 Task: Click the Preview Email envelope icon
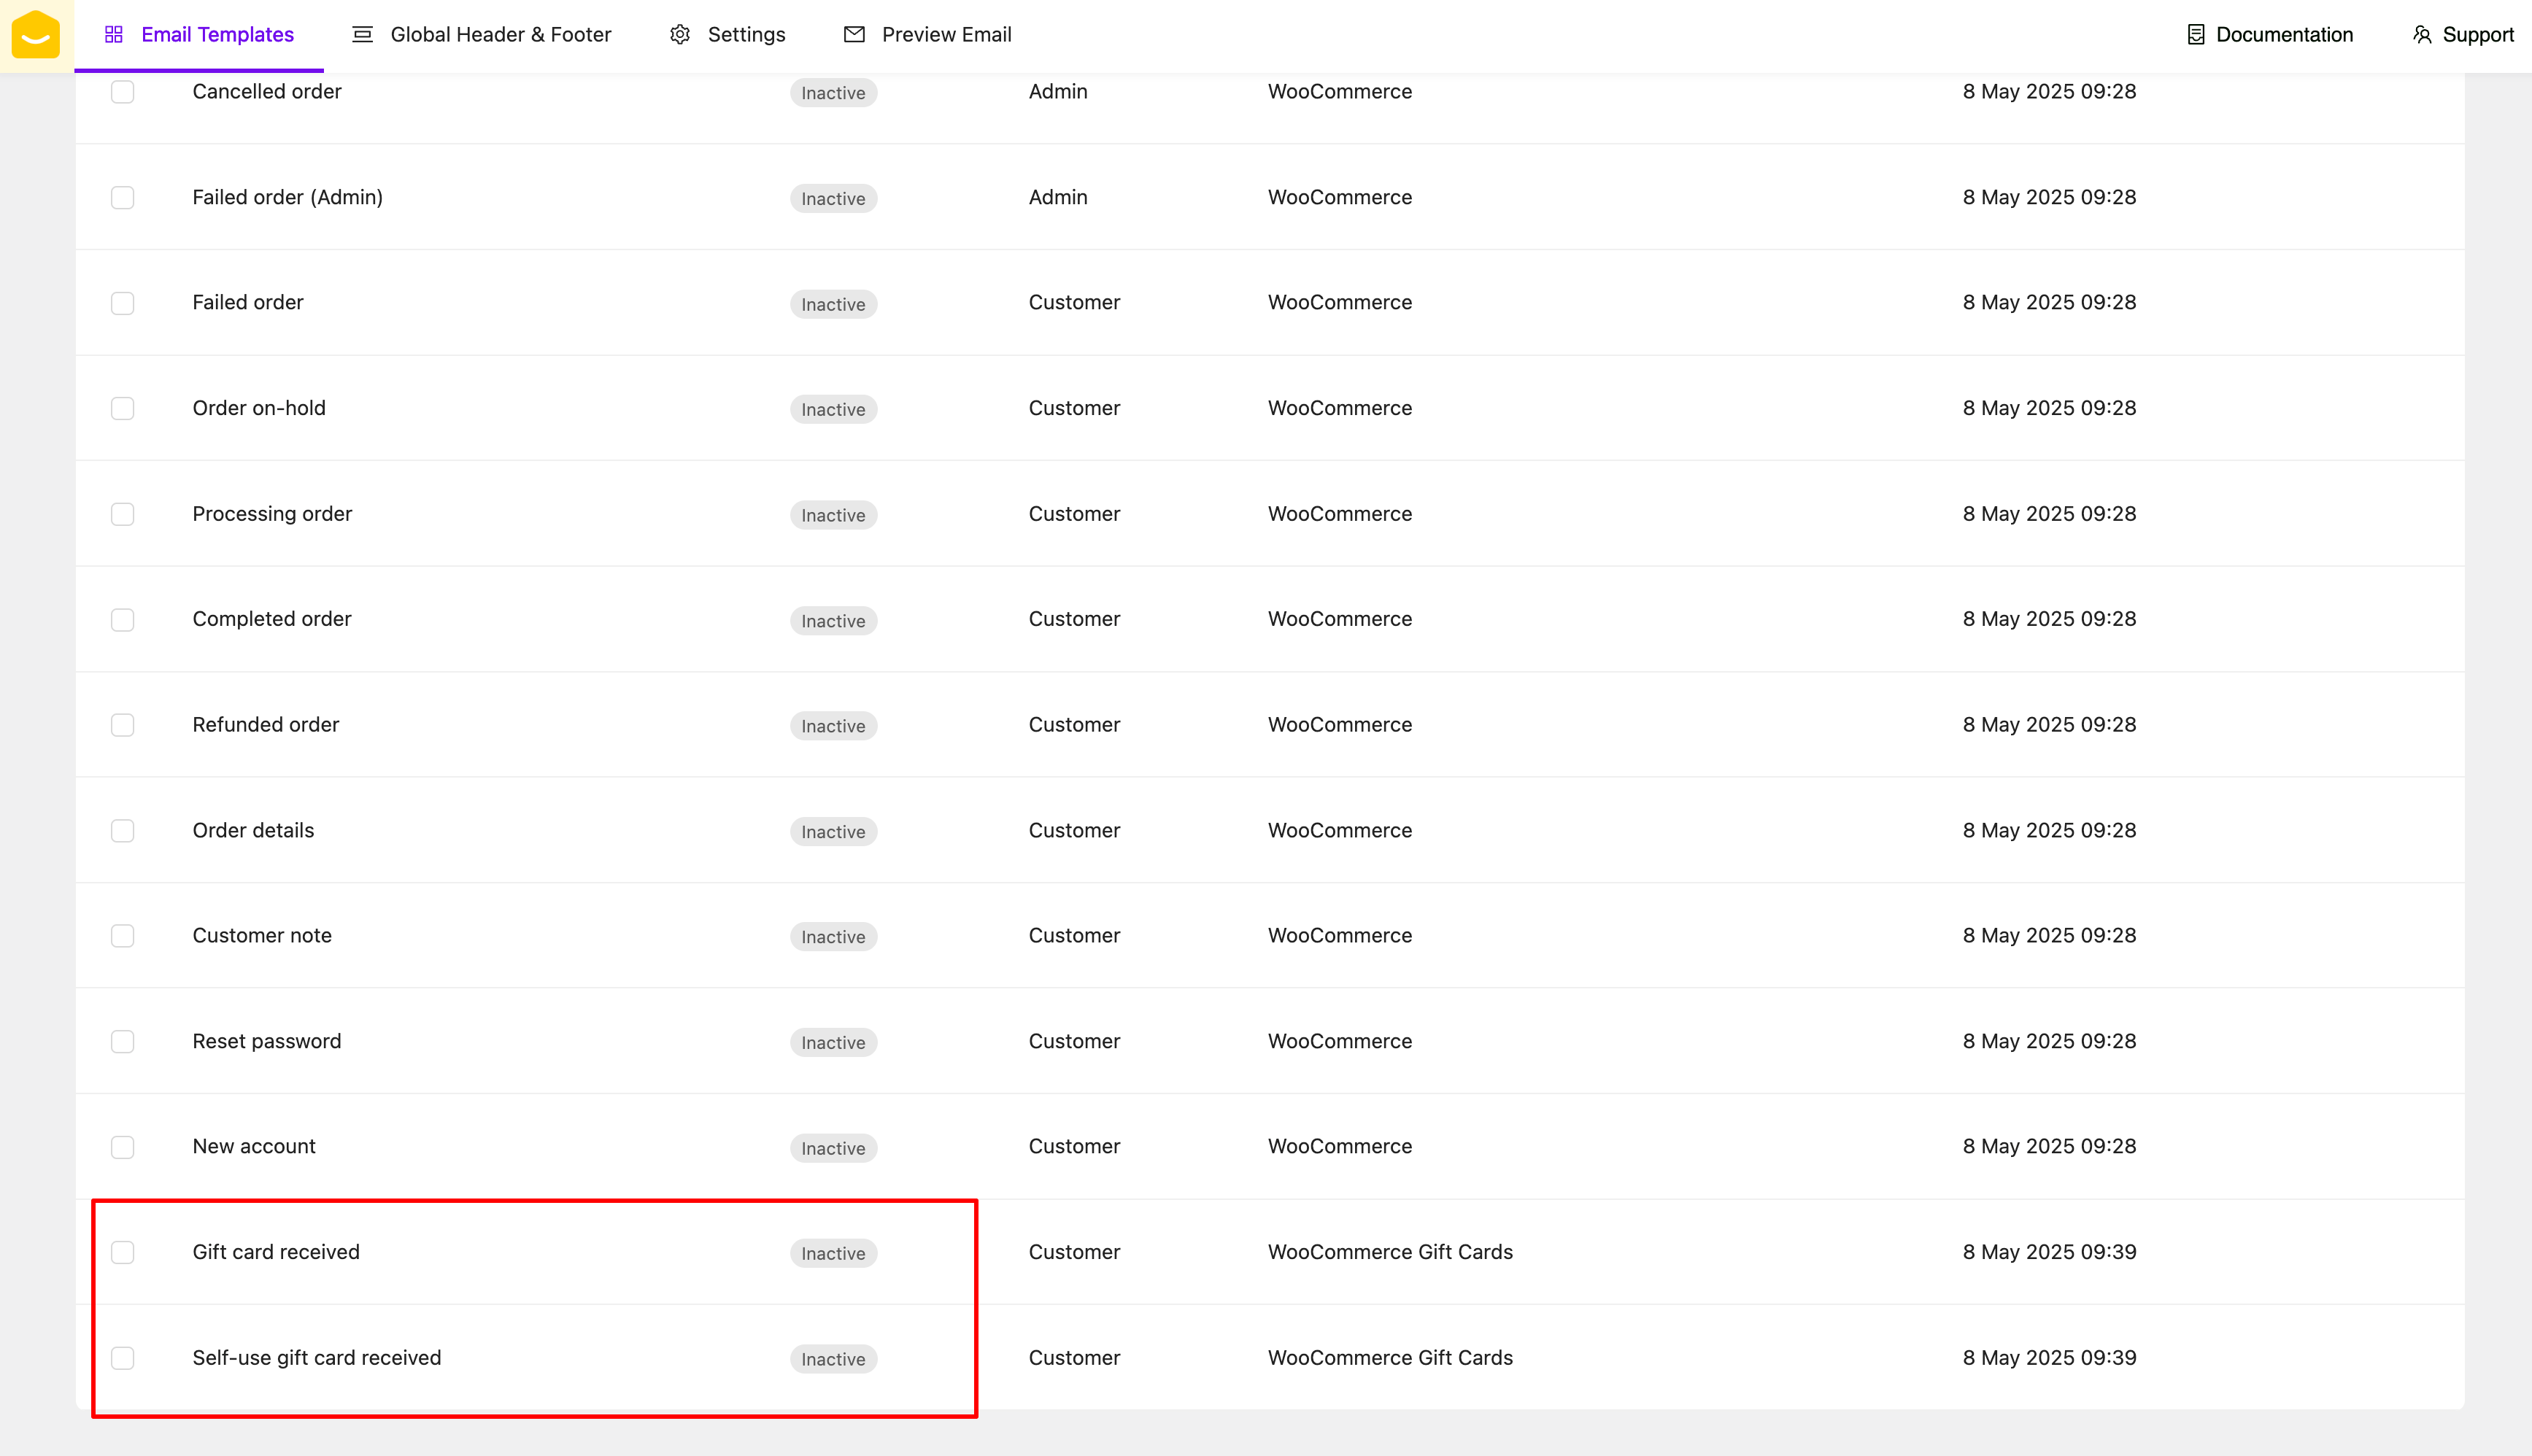(x=854, y=35)
